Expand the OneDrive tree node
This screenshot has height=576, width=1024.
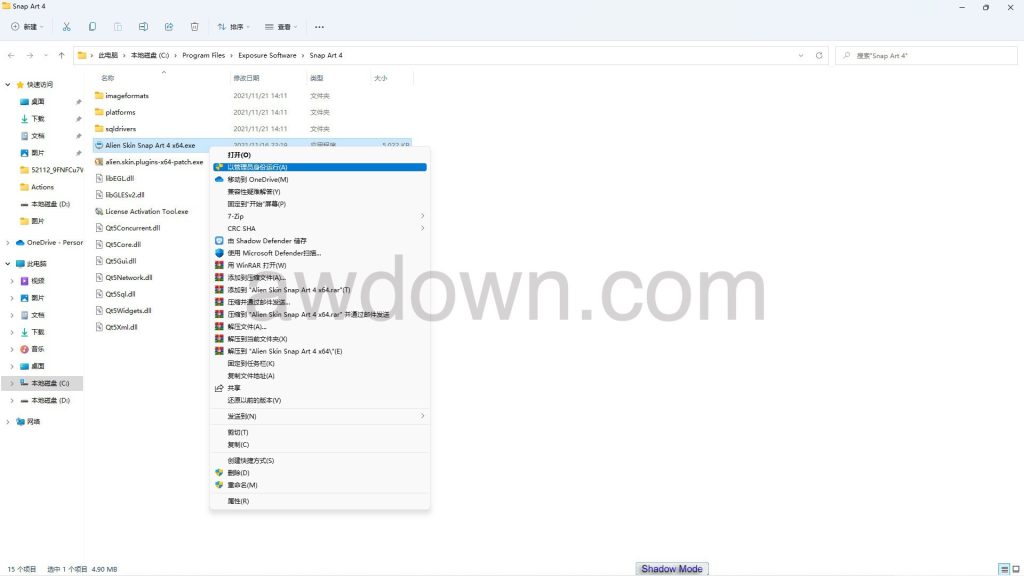pos(9,242)
